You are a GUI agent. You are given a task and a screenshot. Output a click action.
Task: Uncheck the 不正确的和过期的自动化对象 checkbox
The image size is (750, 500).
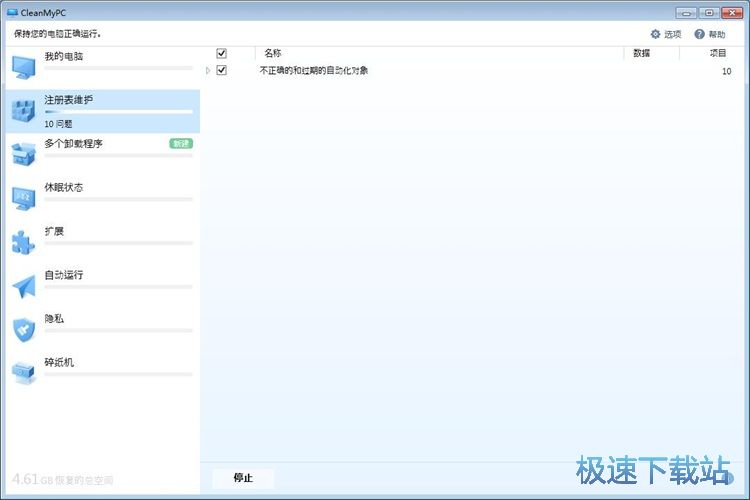point(221,70)
